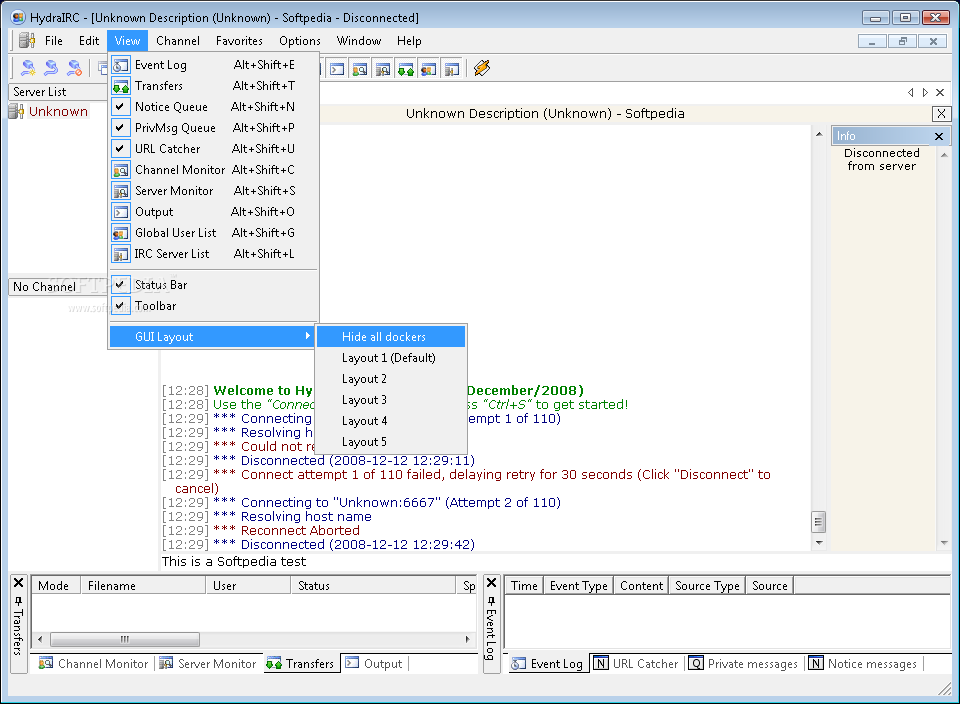
Task: Switch to the Private messages tab
Action: [x=743, y=664]
